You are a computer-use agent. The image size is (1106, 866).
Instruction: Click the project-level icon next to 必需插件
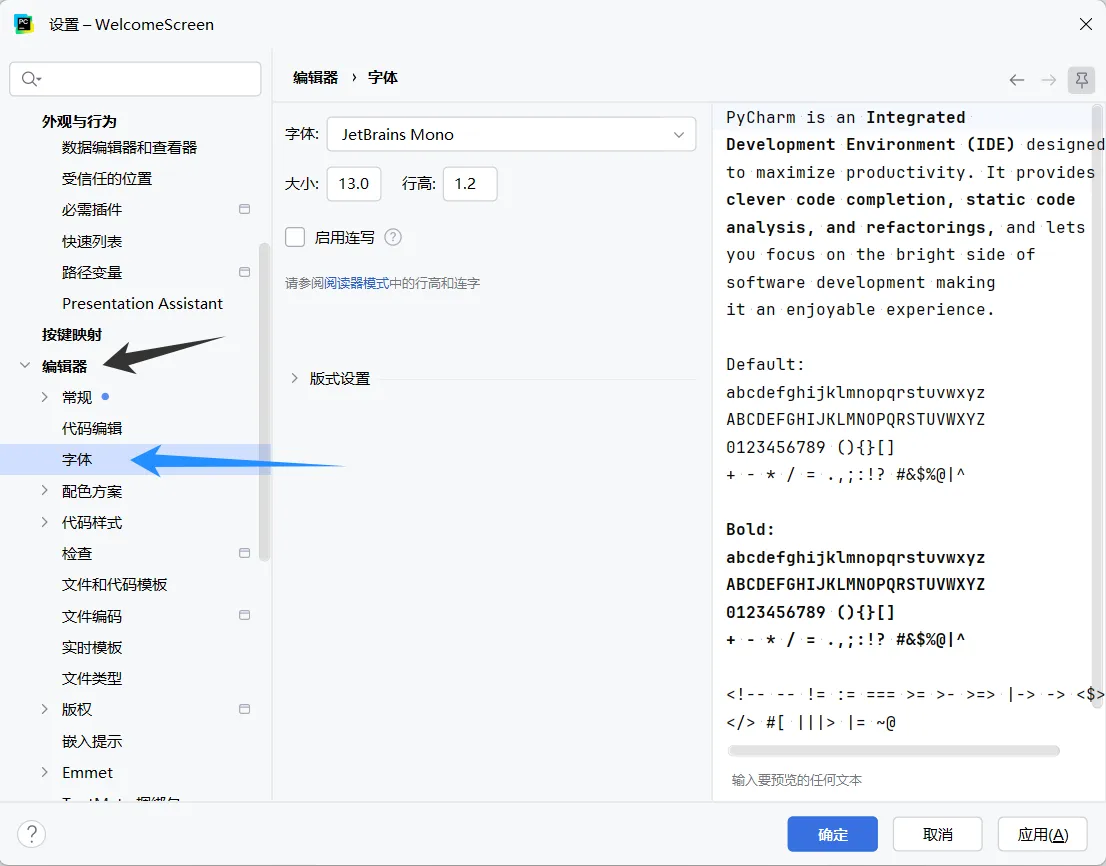coord(244,209)
